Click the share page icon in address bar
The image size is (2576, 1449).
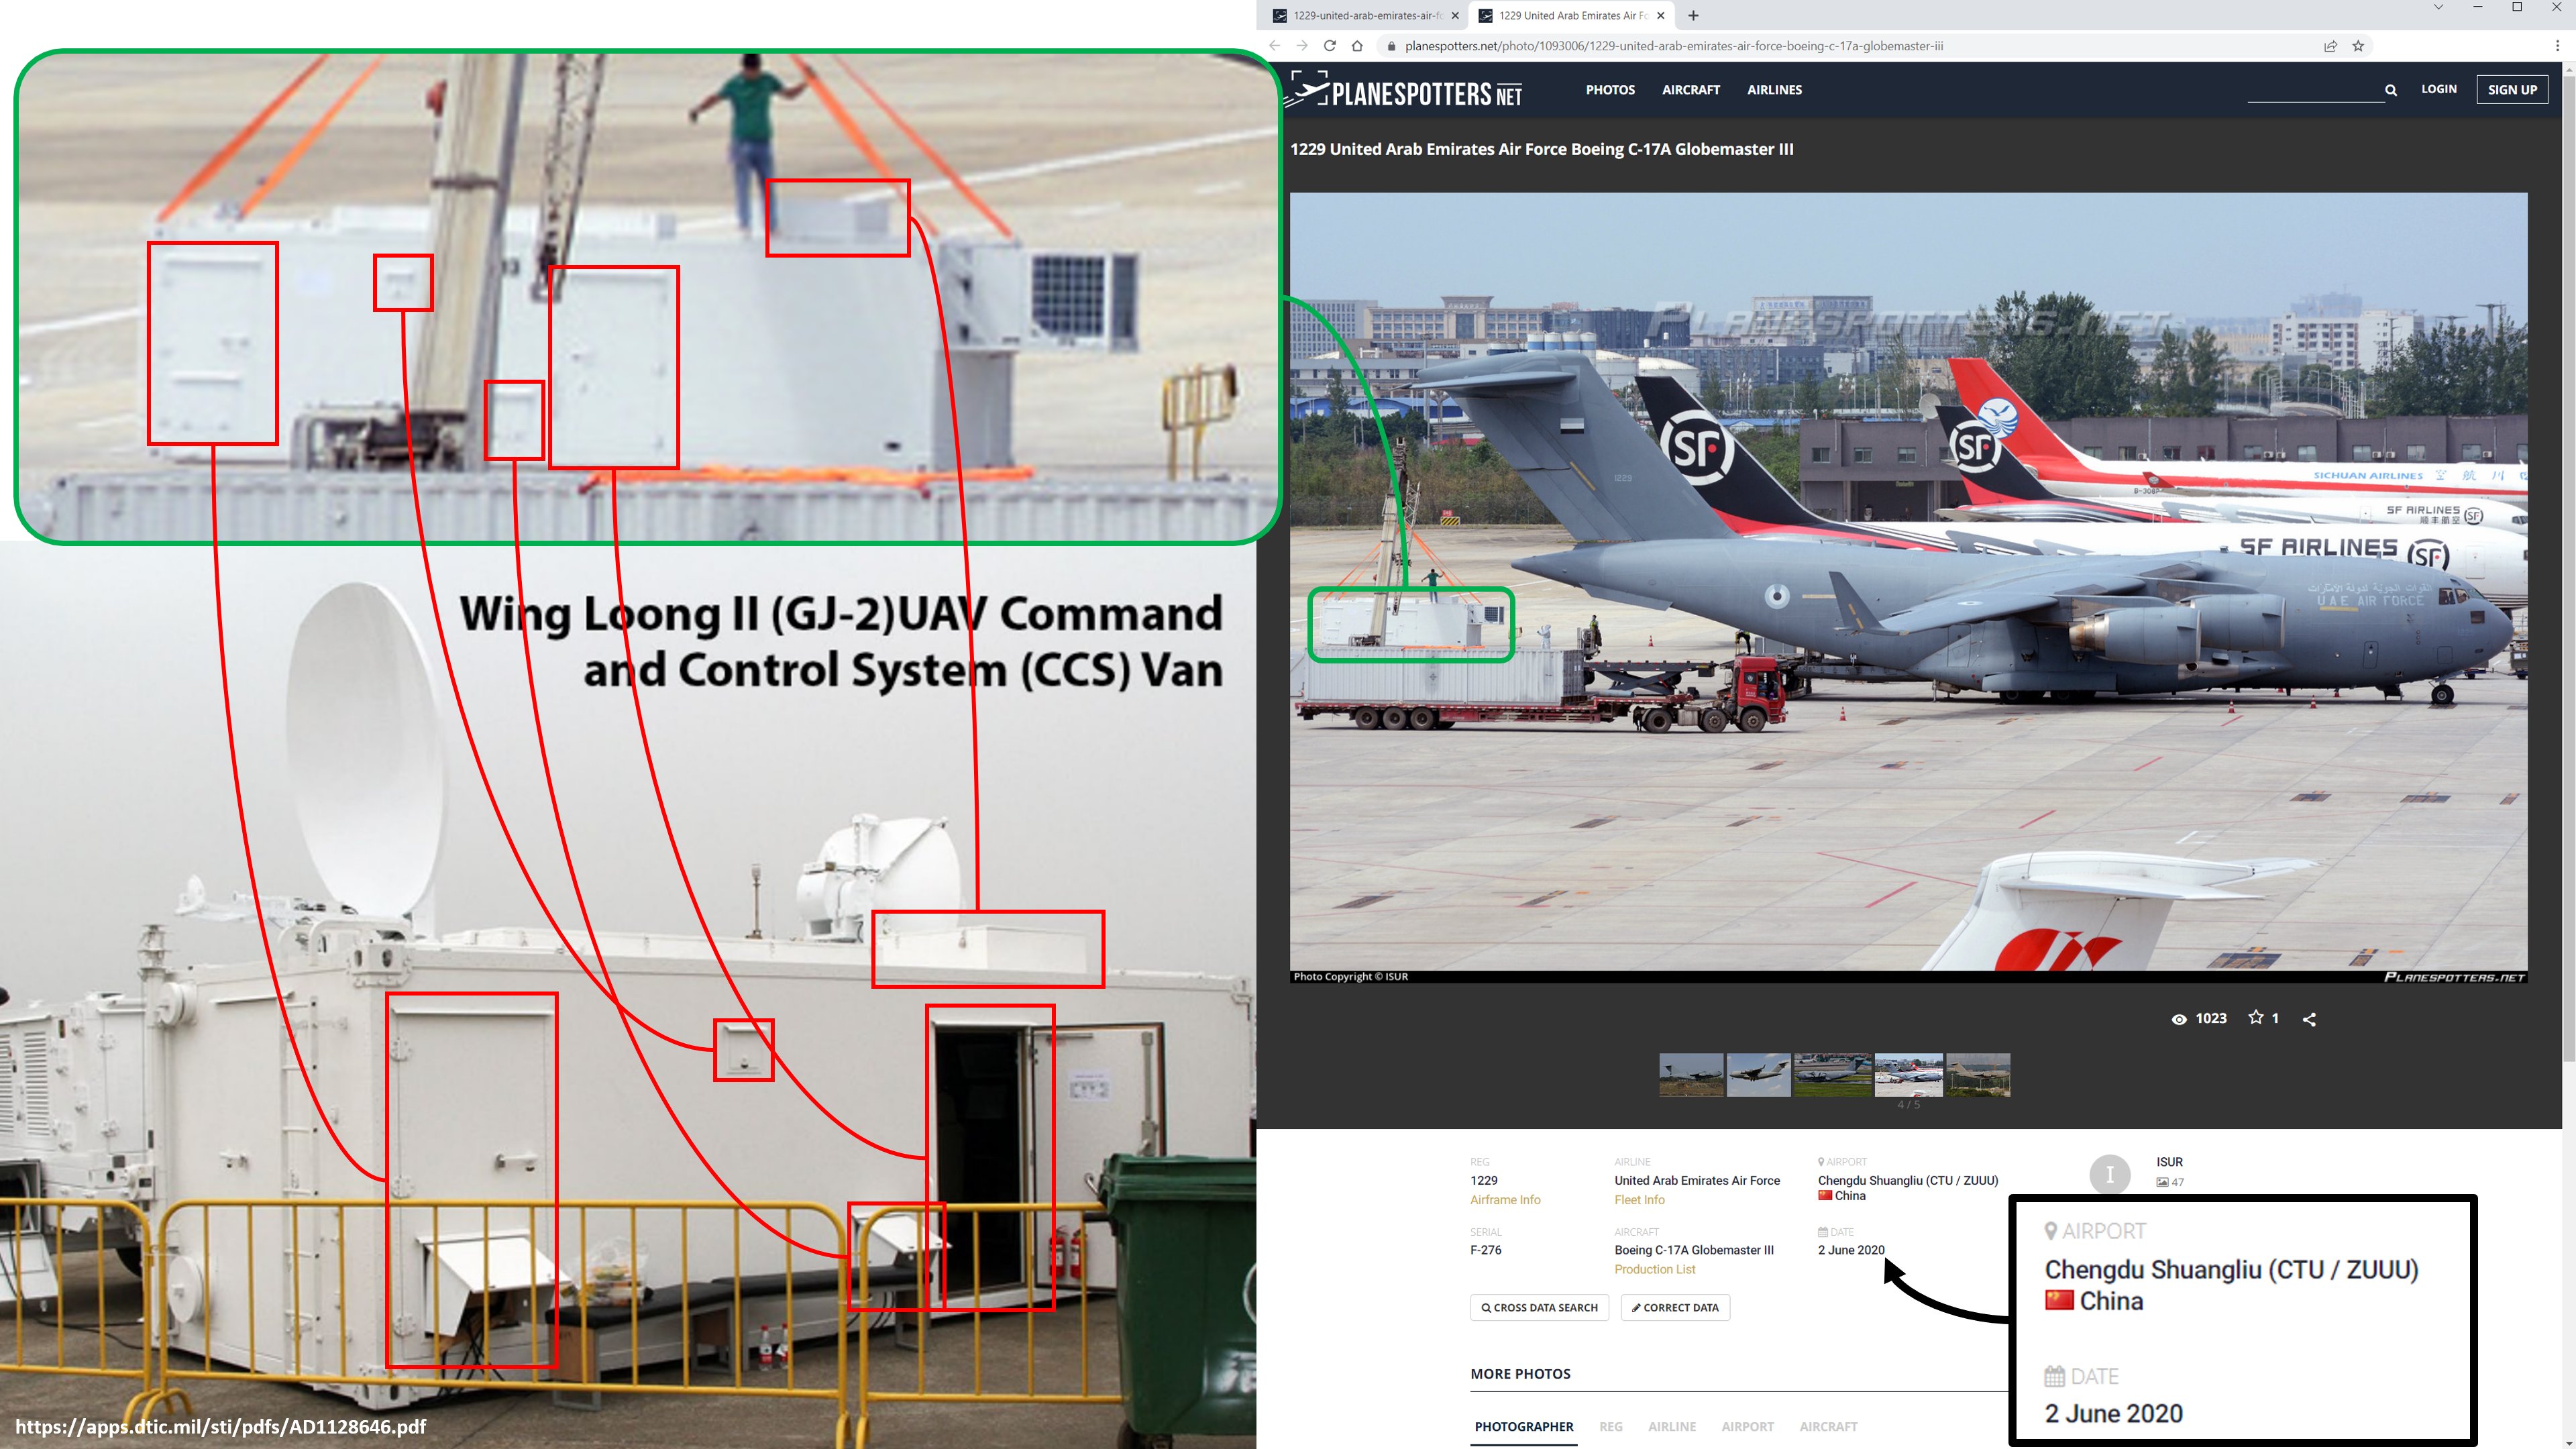pyautogui.click(x=2330, y=46)
